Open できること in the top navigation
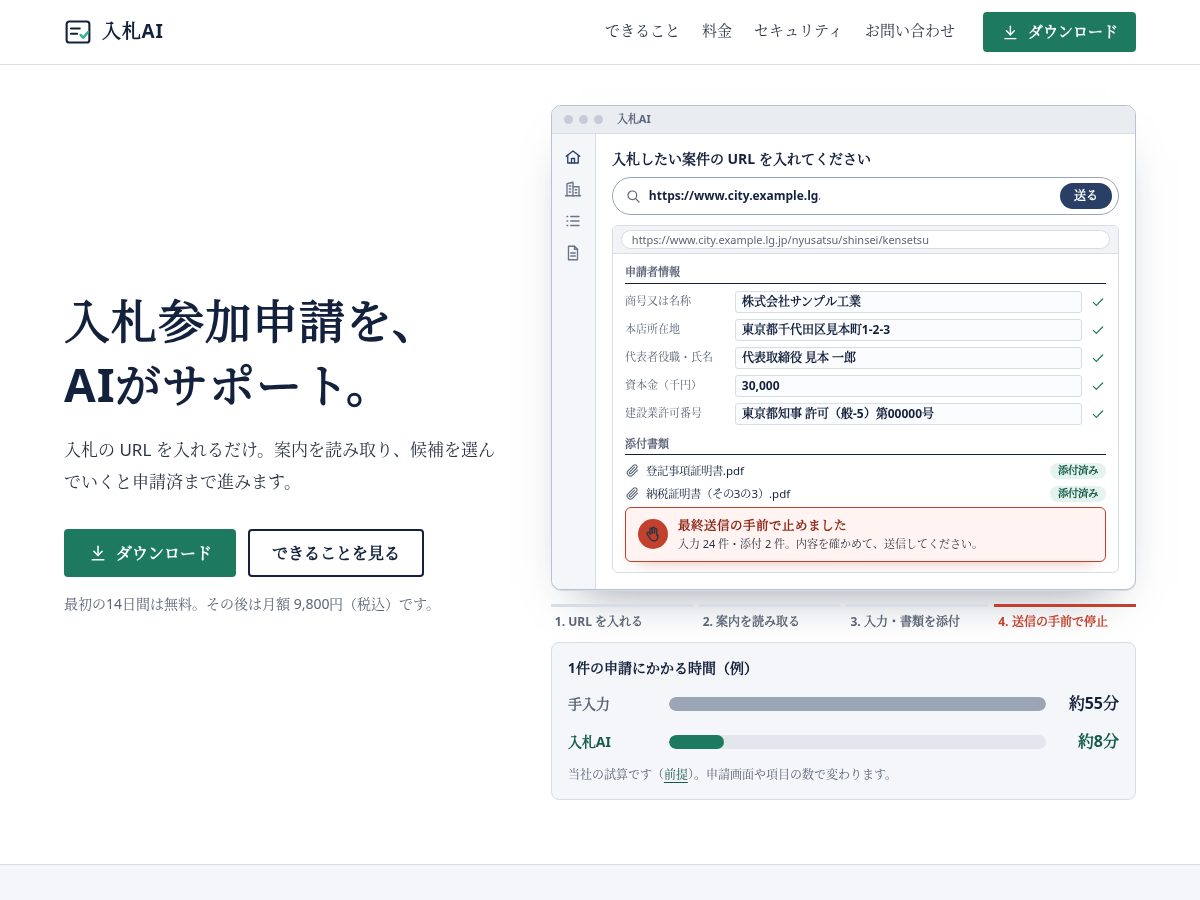Screen dimensions: 1200x900 (x=642, y=32)
